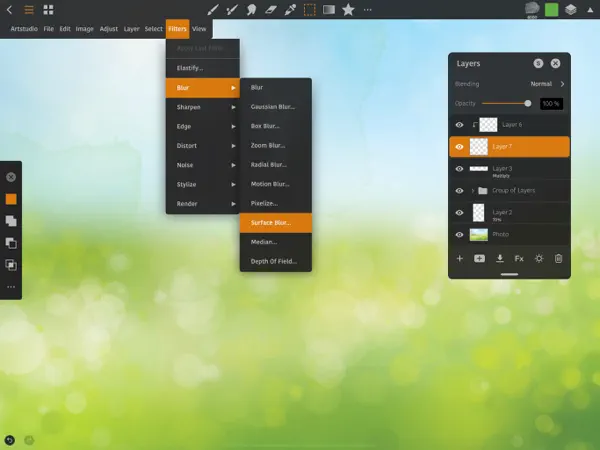Hide Layer 7 with eye icon
The width and height of the screenshot is (600, 450).
click(x=459, y=147)
